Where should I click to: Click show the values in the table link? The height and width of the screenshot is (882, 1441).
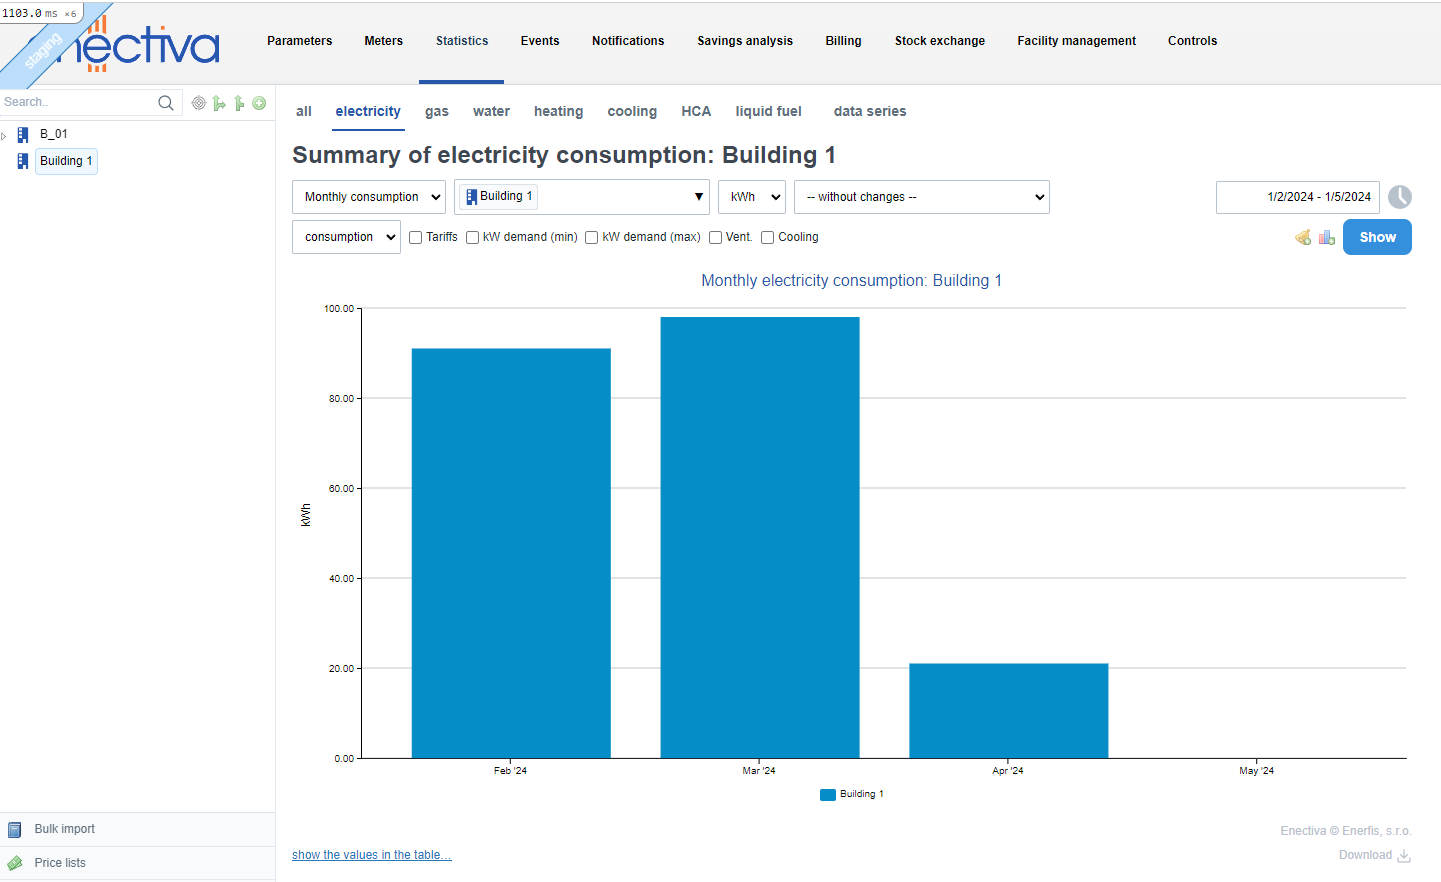pos(371,855)
